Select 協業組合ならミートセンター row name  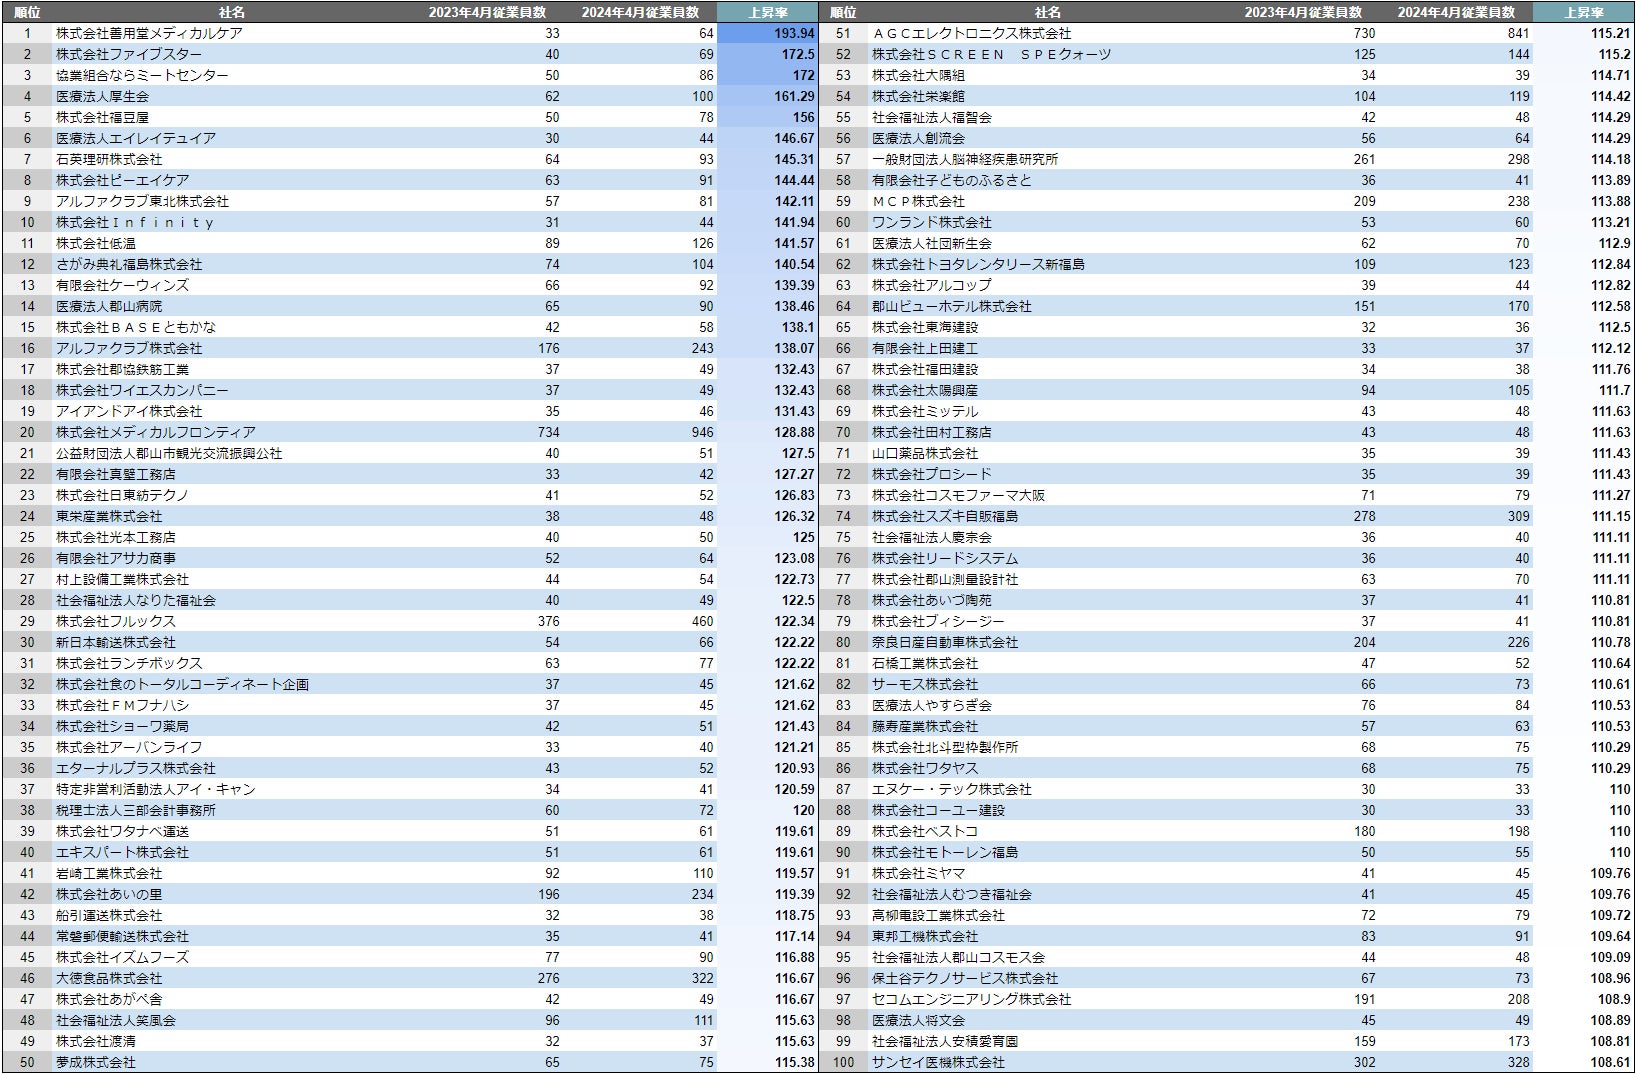[x=142, y=75]
